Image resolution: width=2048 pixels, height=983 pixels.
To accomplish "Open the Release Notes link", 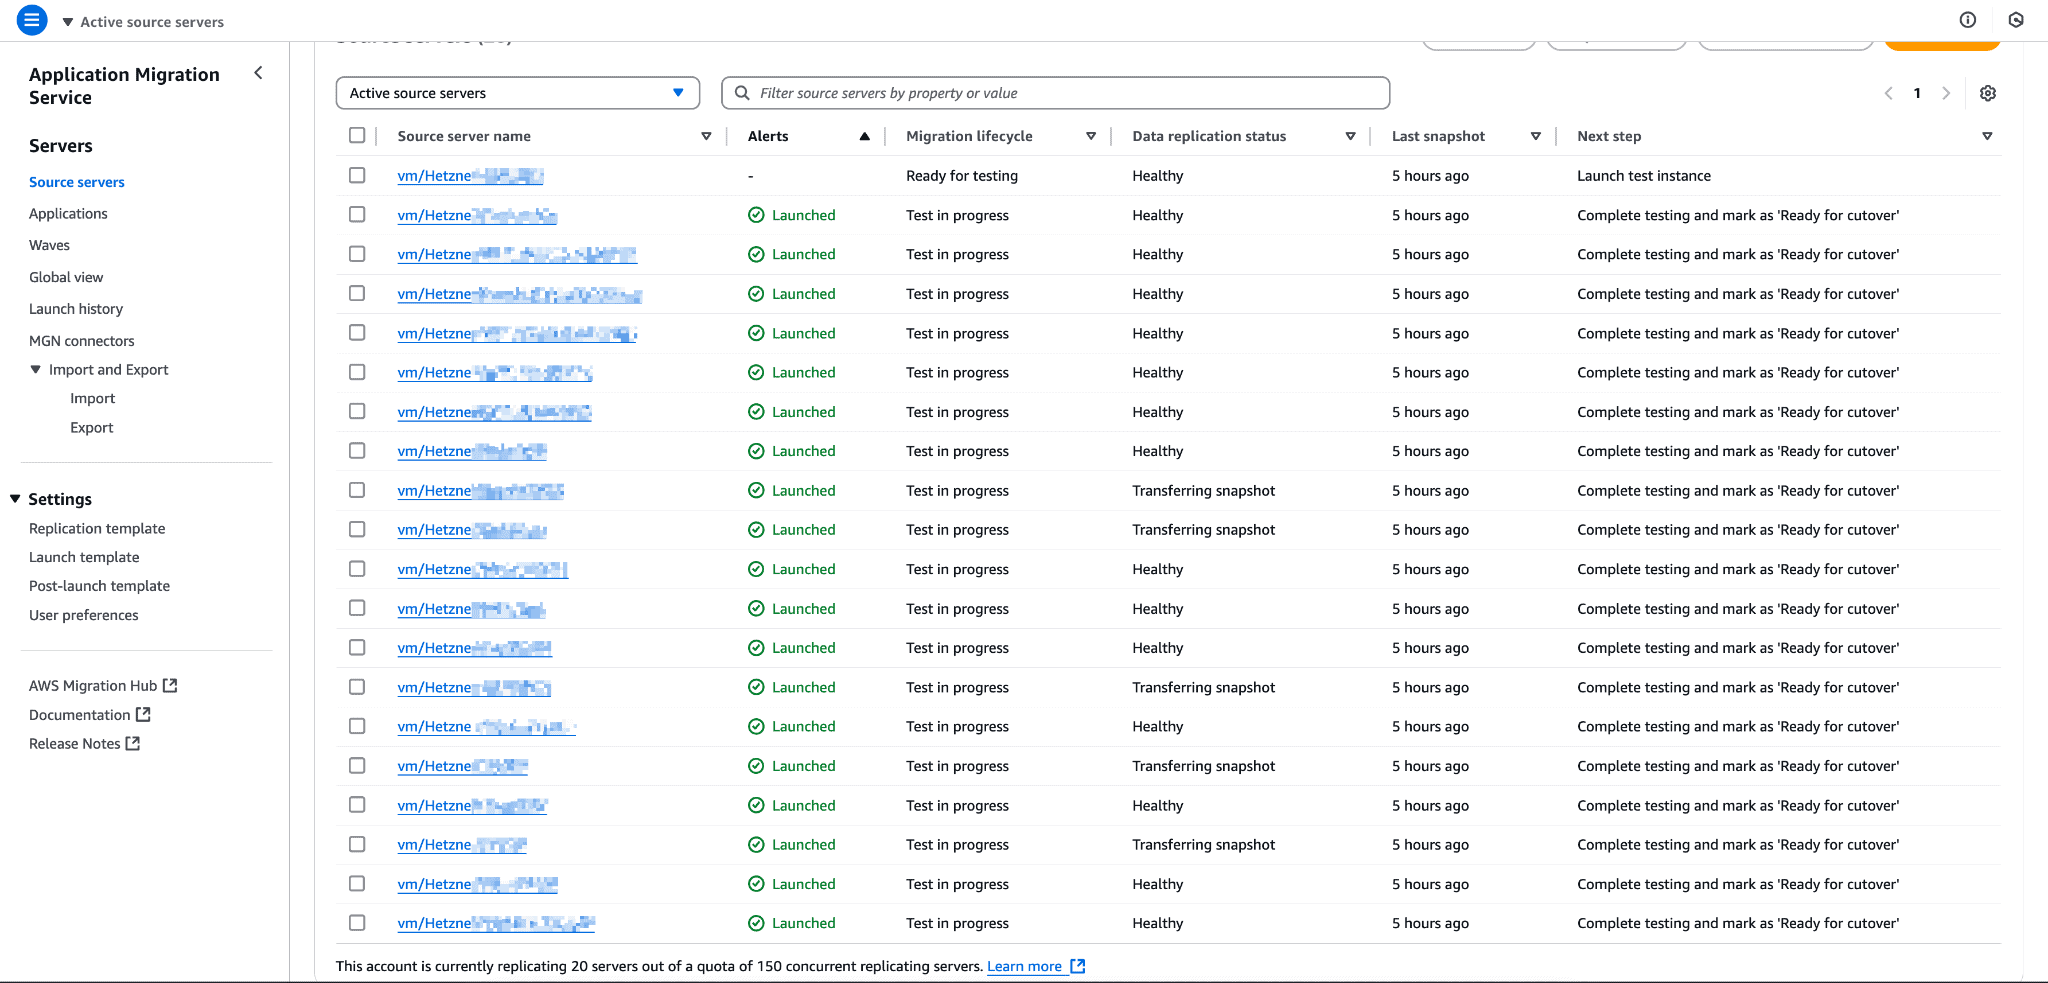I will (75, 743).
